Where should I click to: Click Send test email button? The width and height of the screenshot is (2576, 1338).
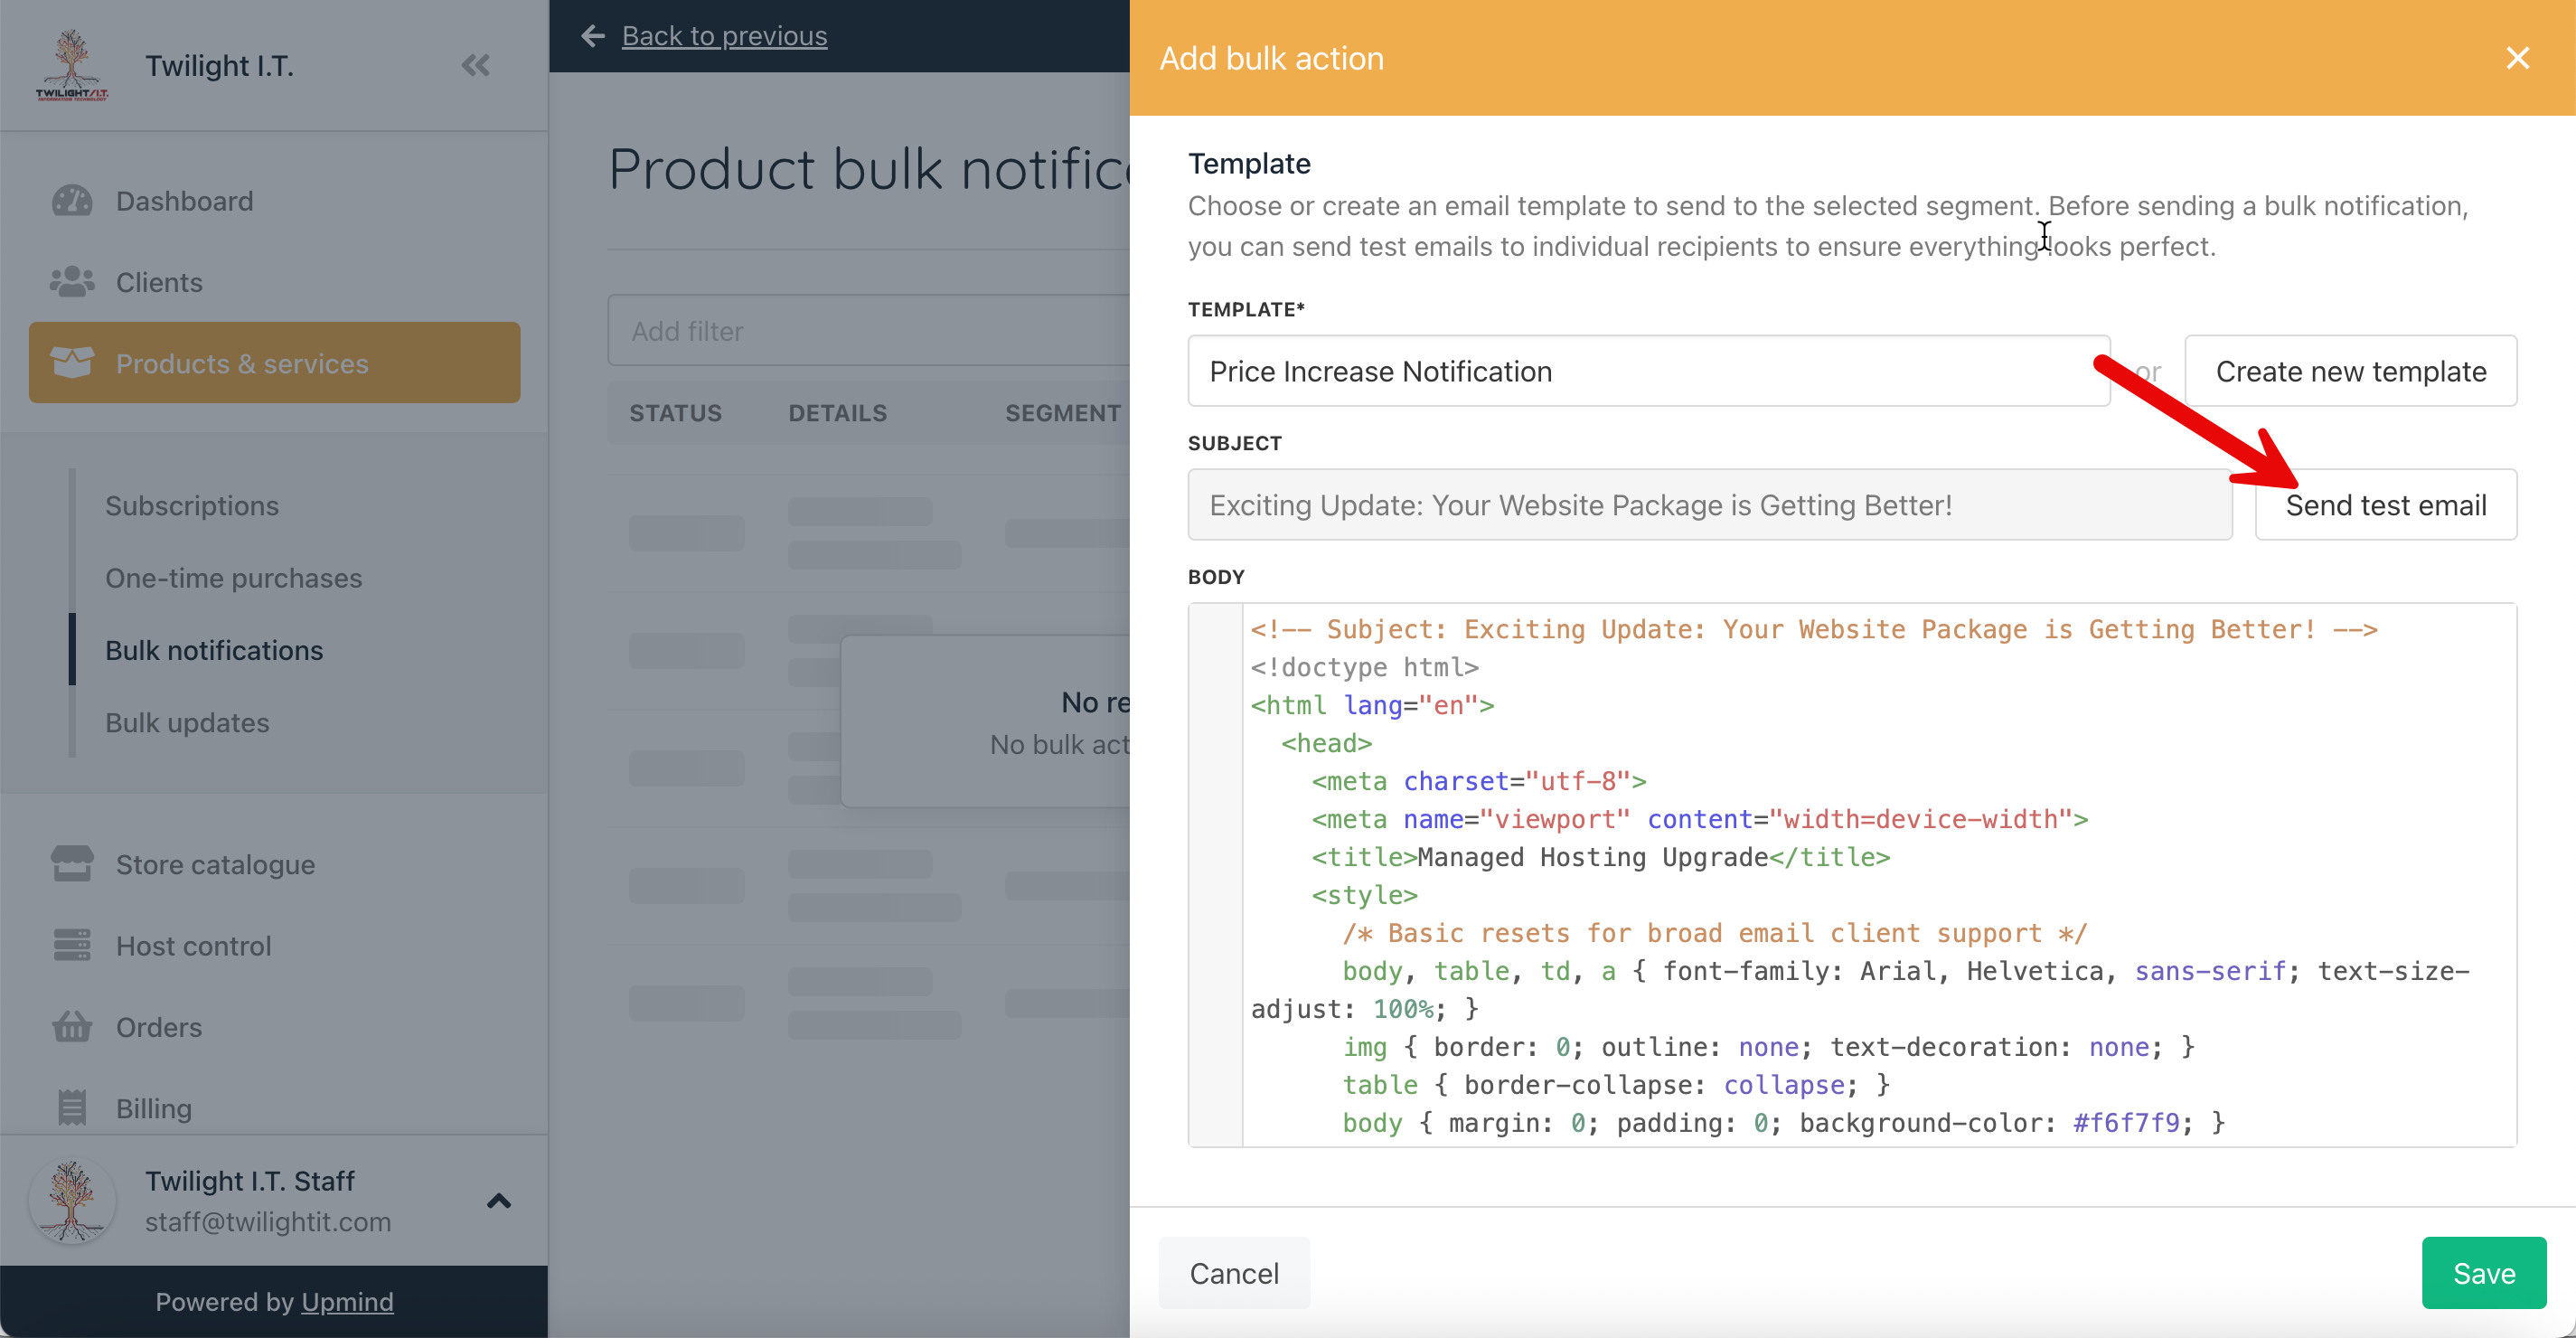point(2386,505)
